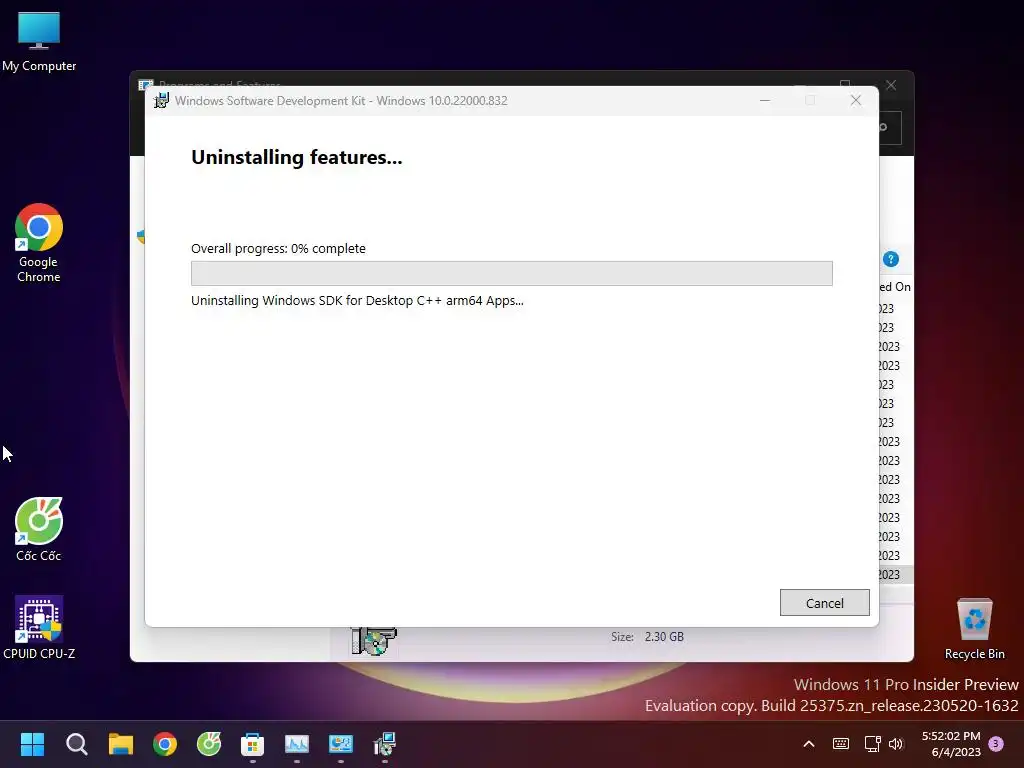The height and width of the screenshot is (768, 1024).
Task: Open File Explorer from taskbar
Action: [x=121, y=744]
